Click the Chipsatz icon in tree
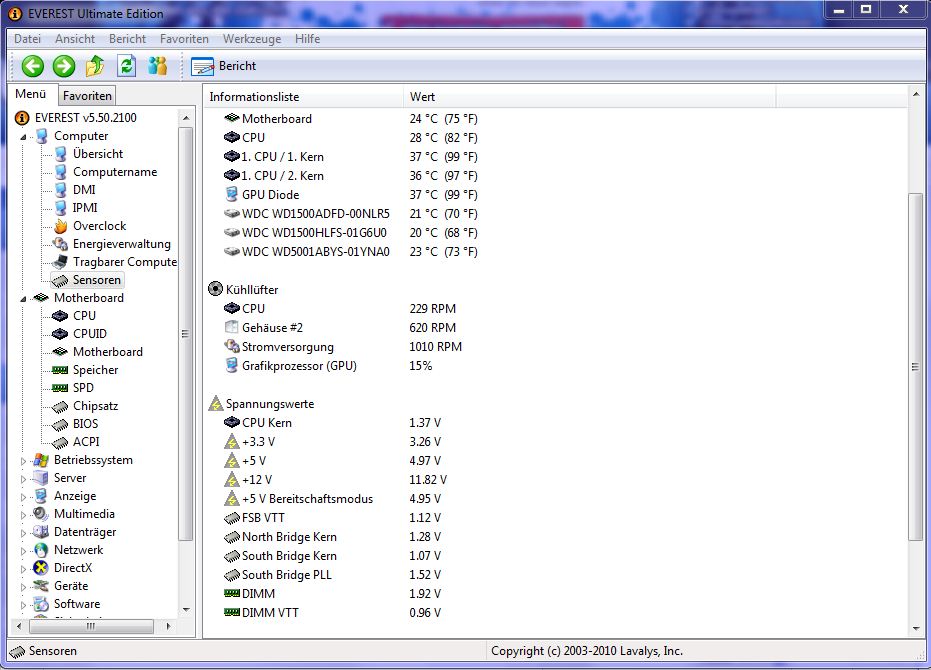 [61, 406]
